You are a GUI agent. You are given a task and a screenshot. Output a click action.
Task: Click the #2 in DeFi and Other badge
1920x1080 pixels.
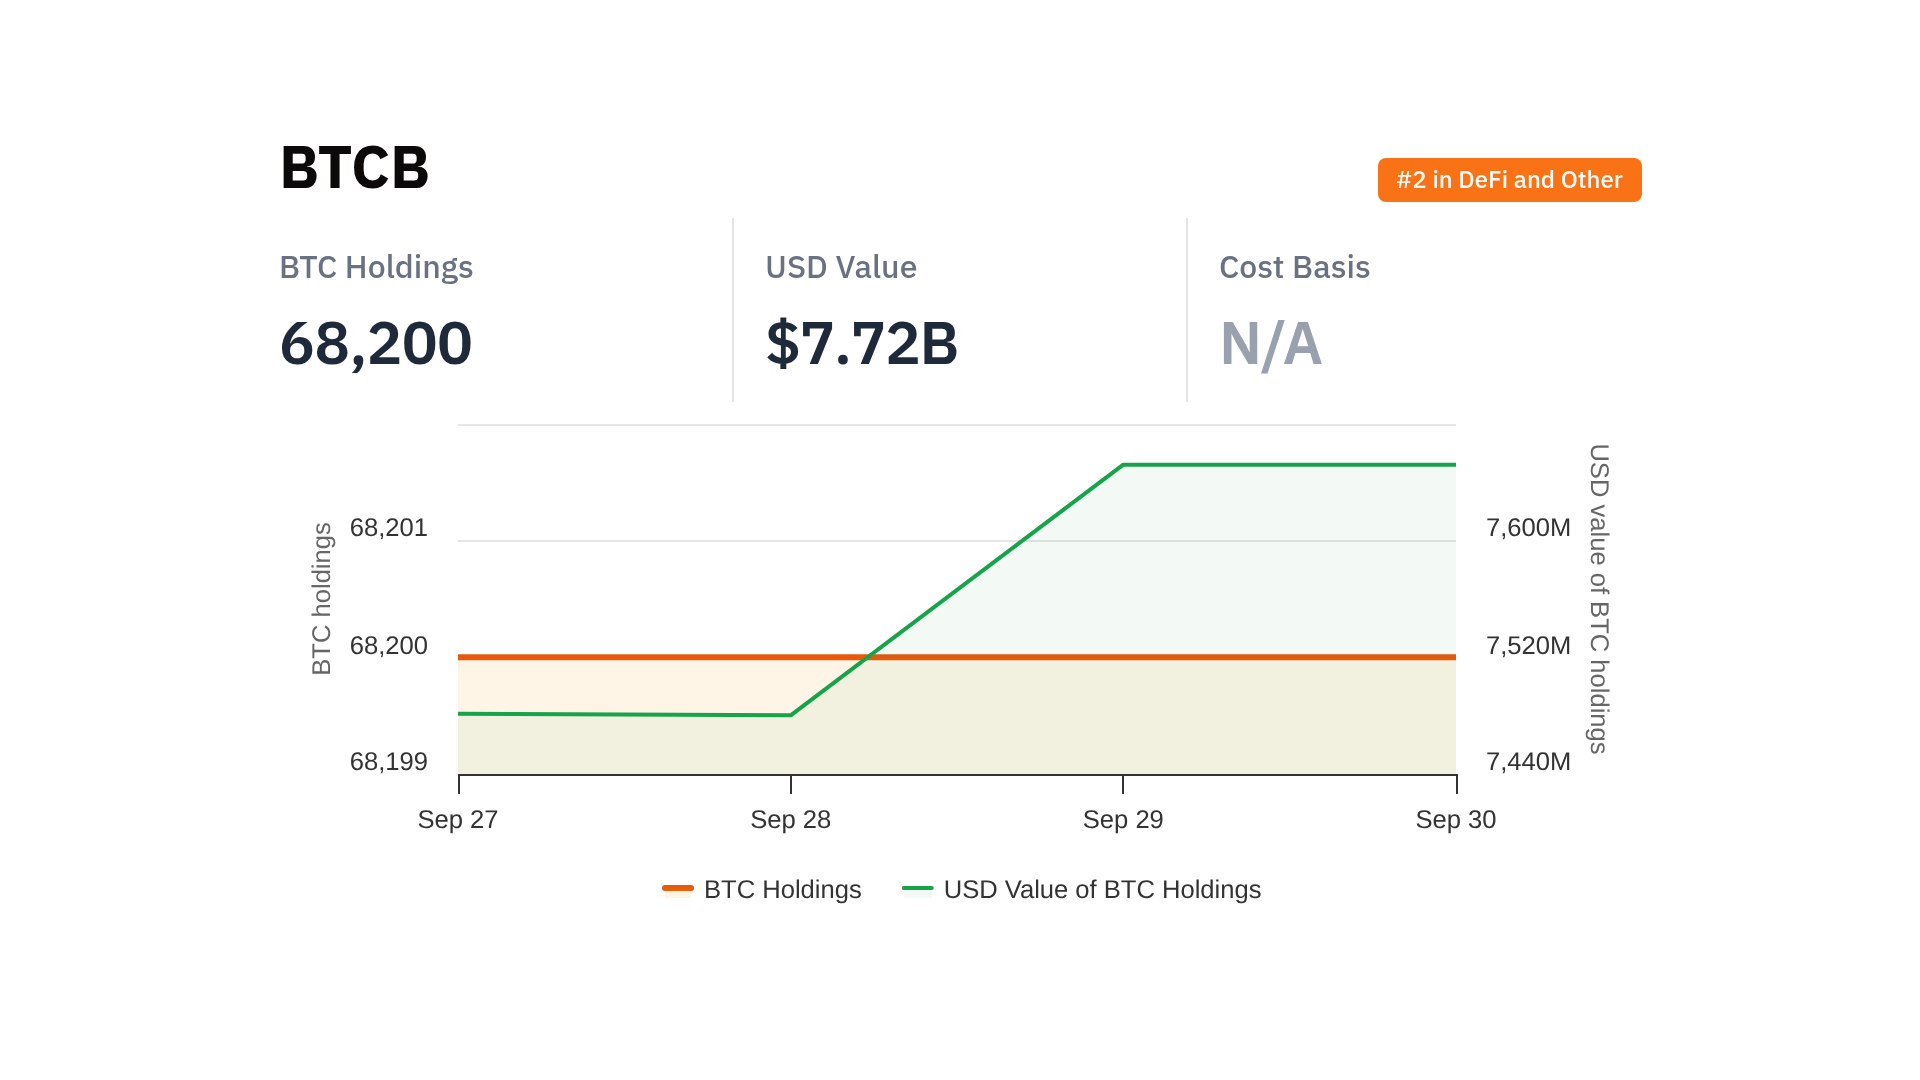[1509, 180]
